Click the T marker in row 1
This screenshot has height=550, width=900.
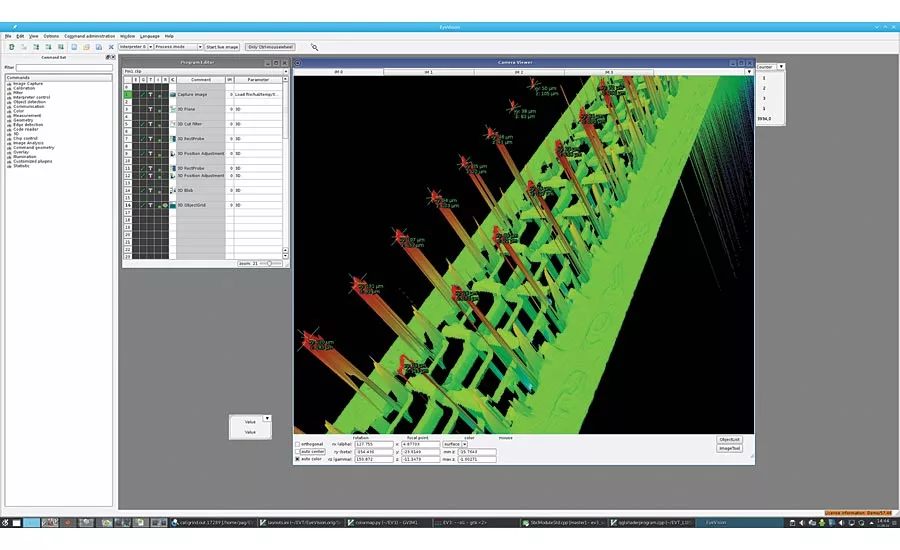tap(150, 94)
